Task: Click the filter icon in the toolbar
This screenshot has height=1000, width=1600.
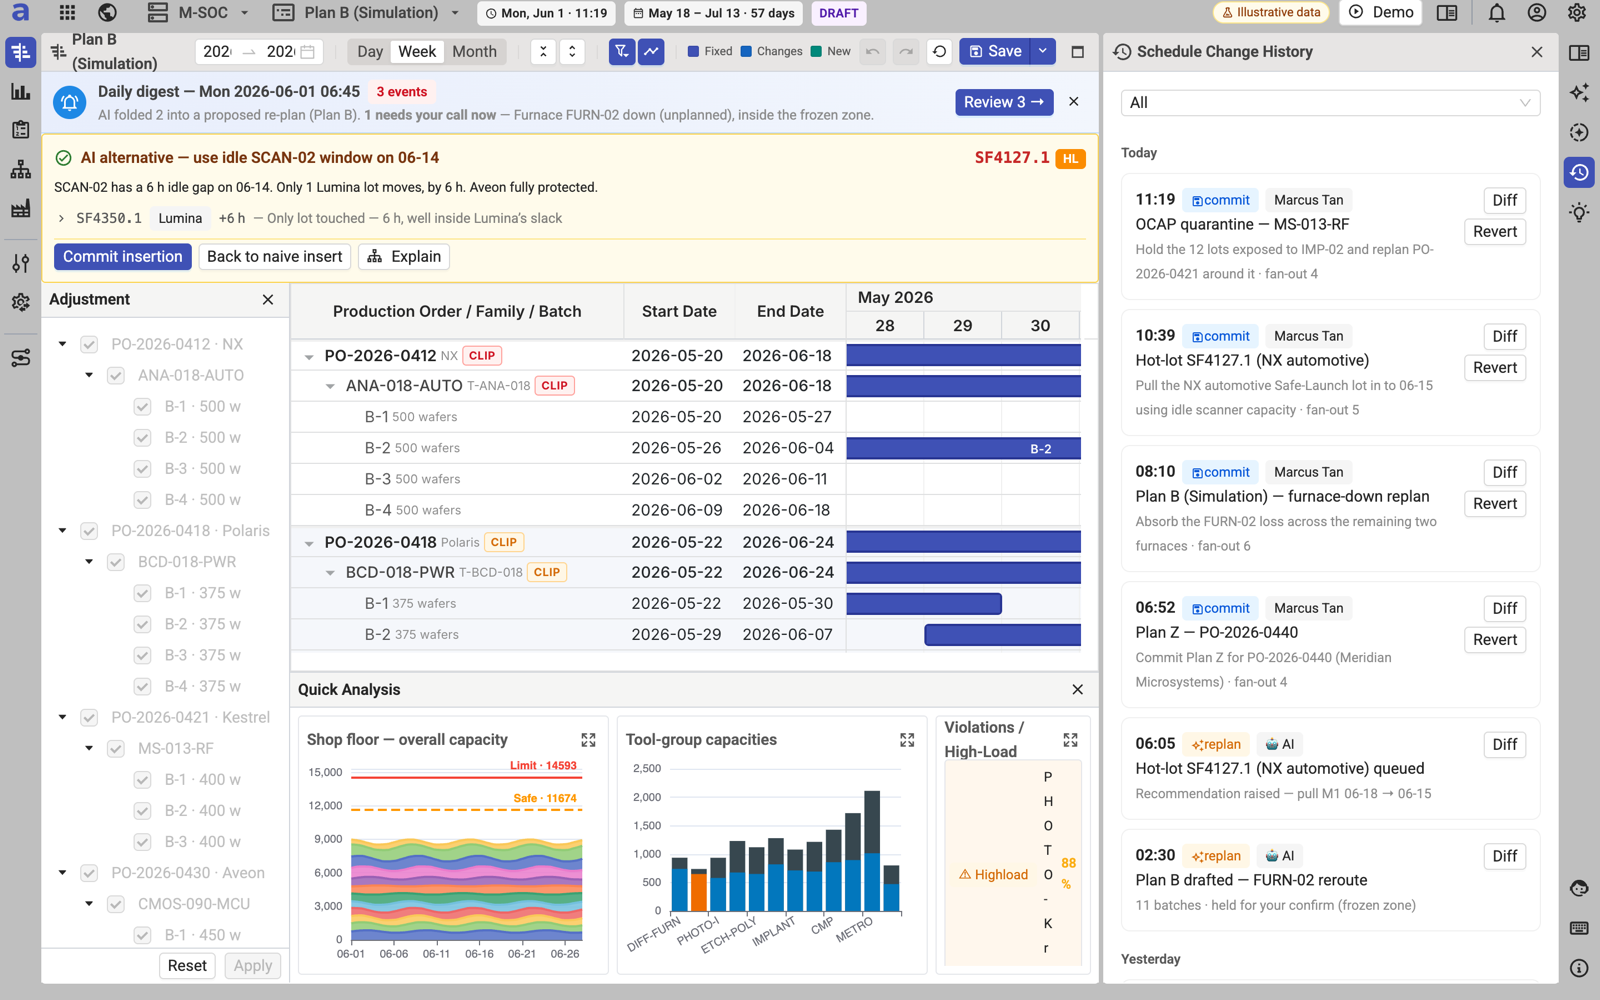Action: (x=622, y=52)
